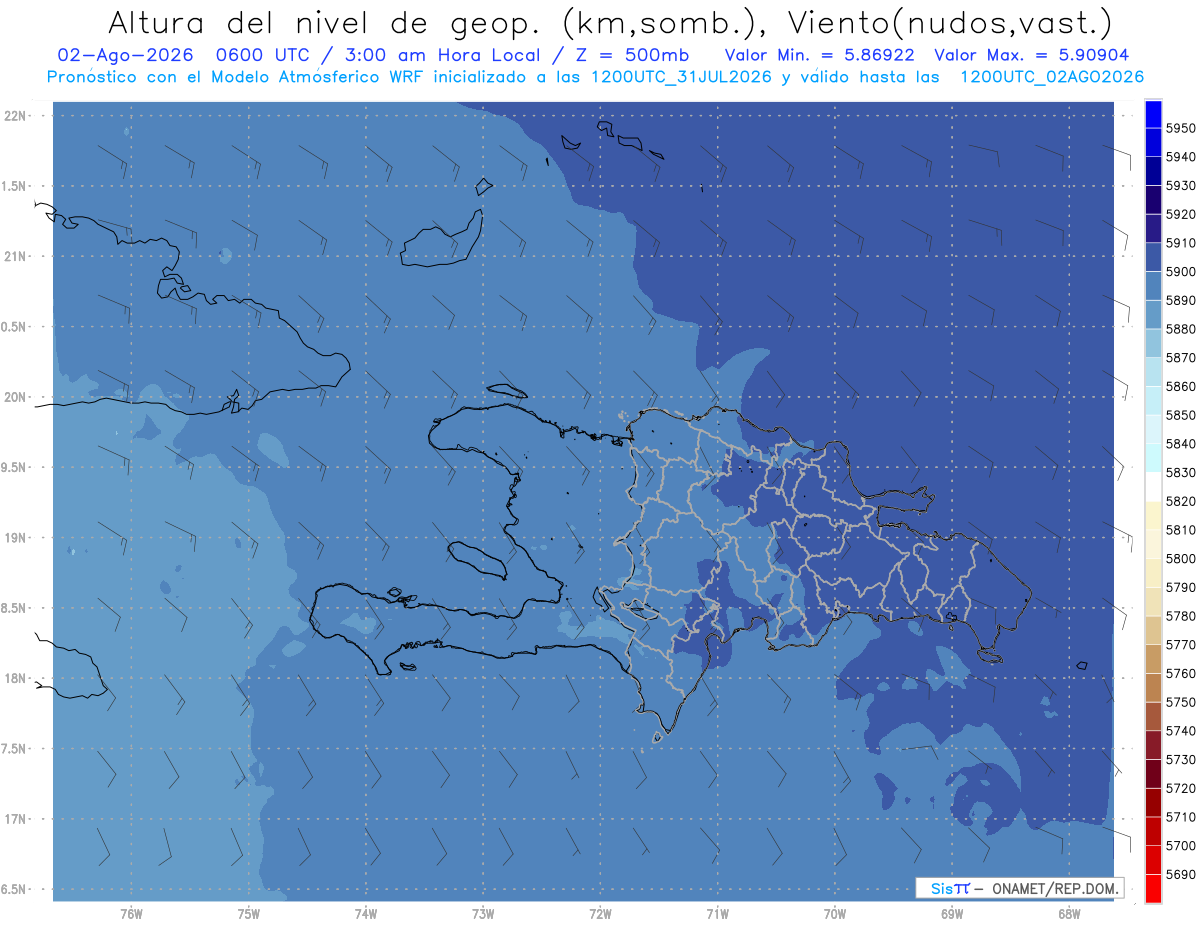Click the 'Valor Min. = 5.86922' readout
Viewport: 1200px width, 927px height.
(819, 55)
